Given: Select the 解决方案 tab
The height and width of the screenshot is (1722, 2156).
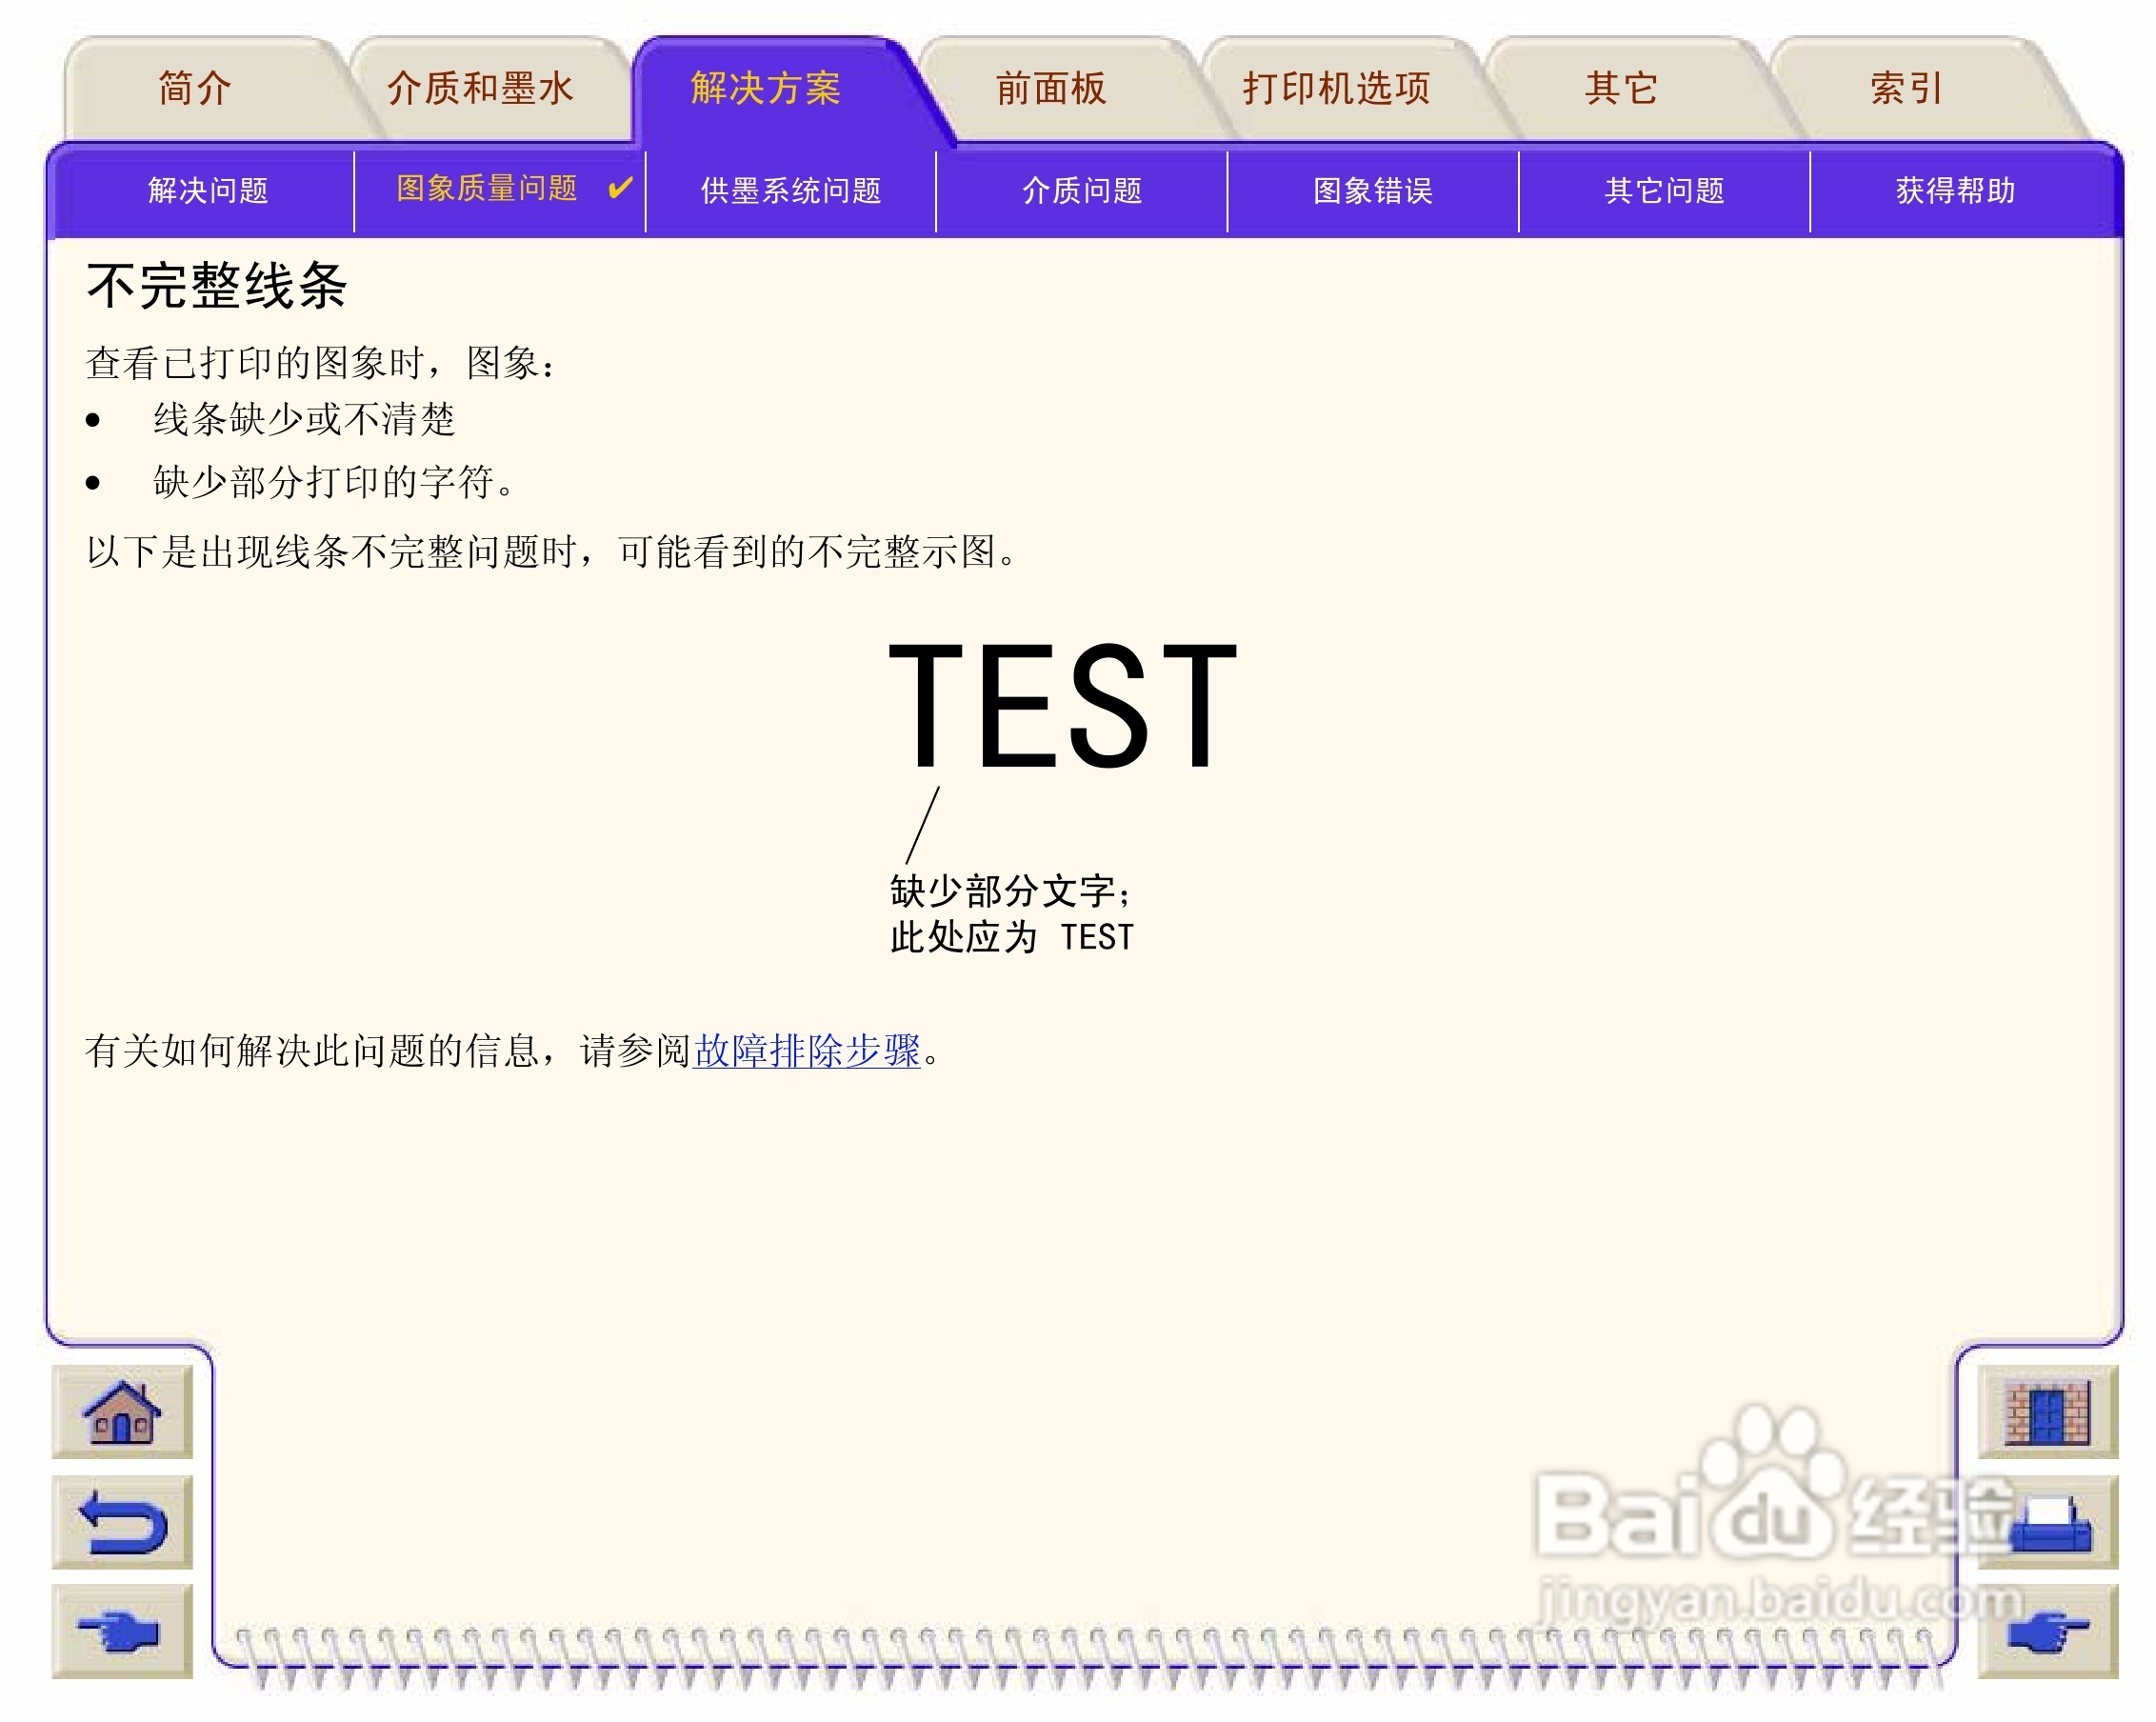Looking at the screenshot, I should pos(765,88).
